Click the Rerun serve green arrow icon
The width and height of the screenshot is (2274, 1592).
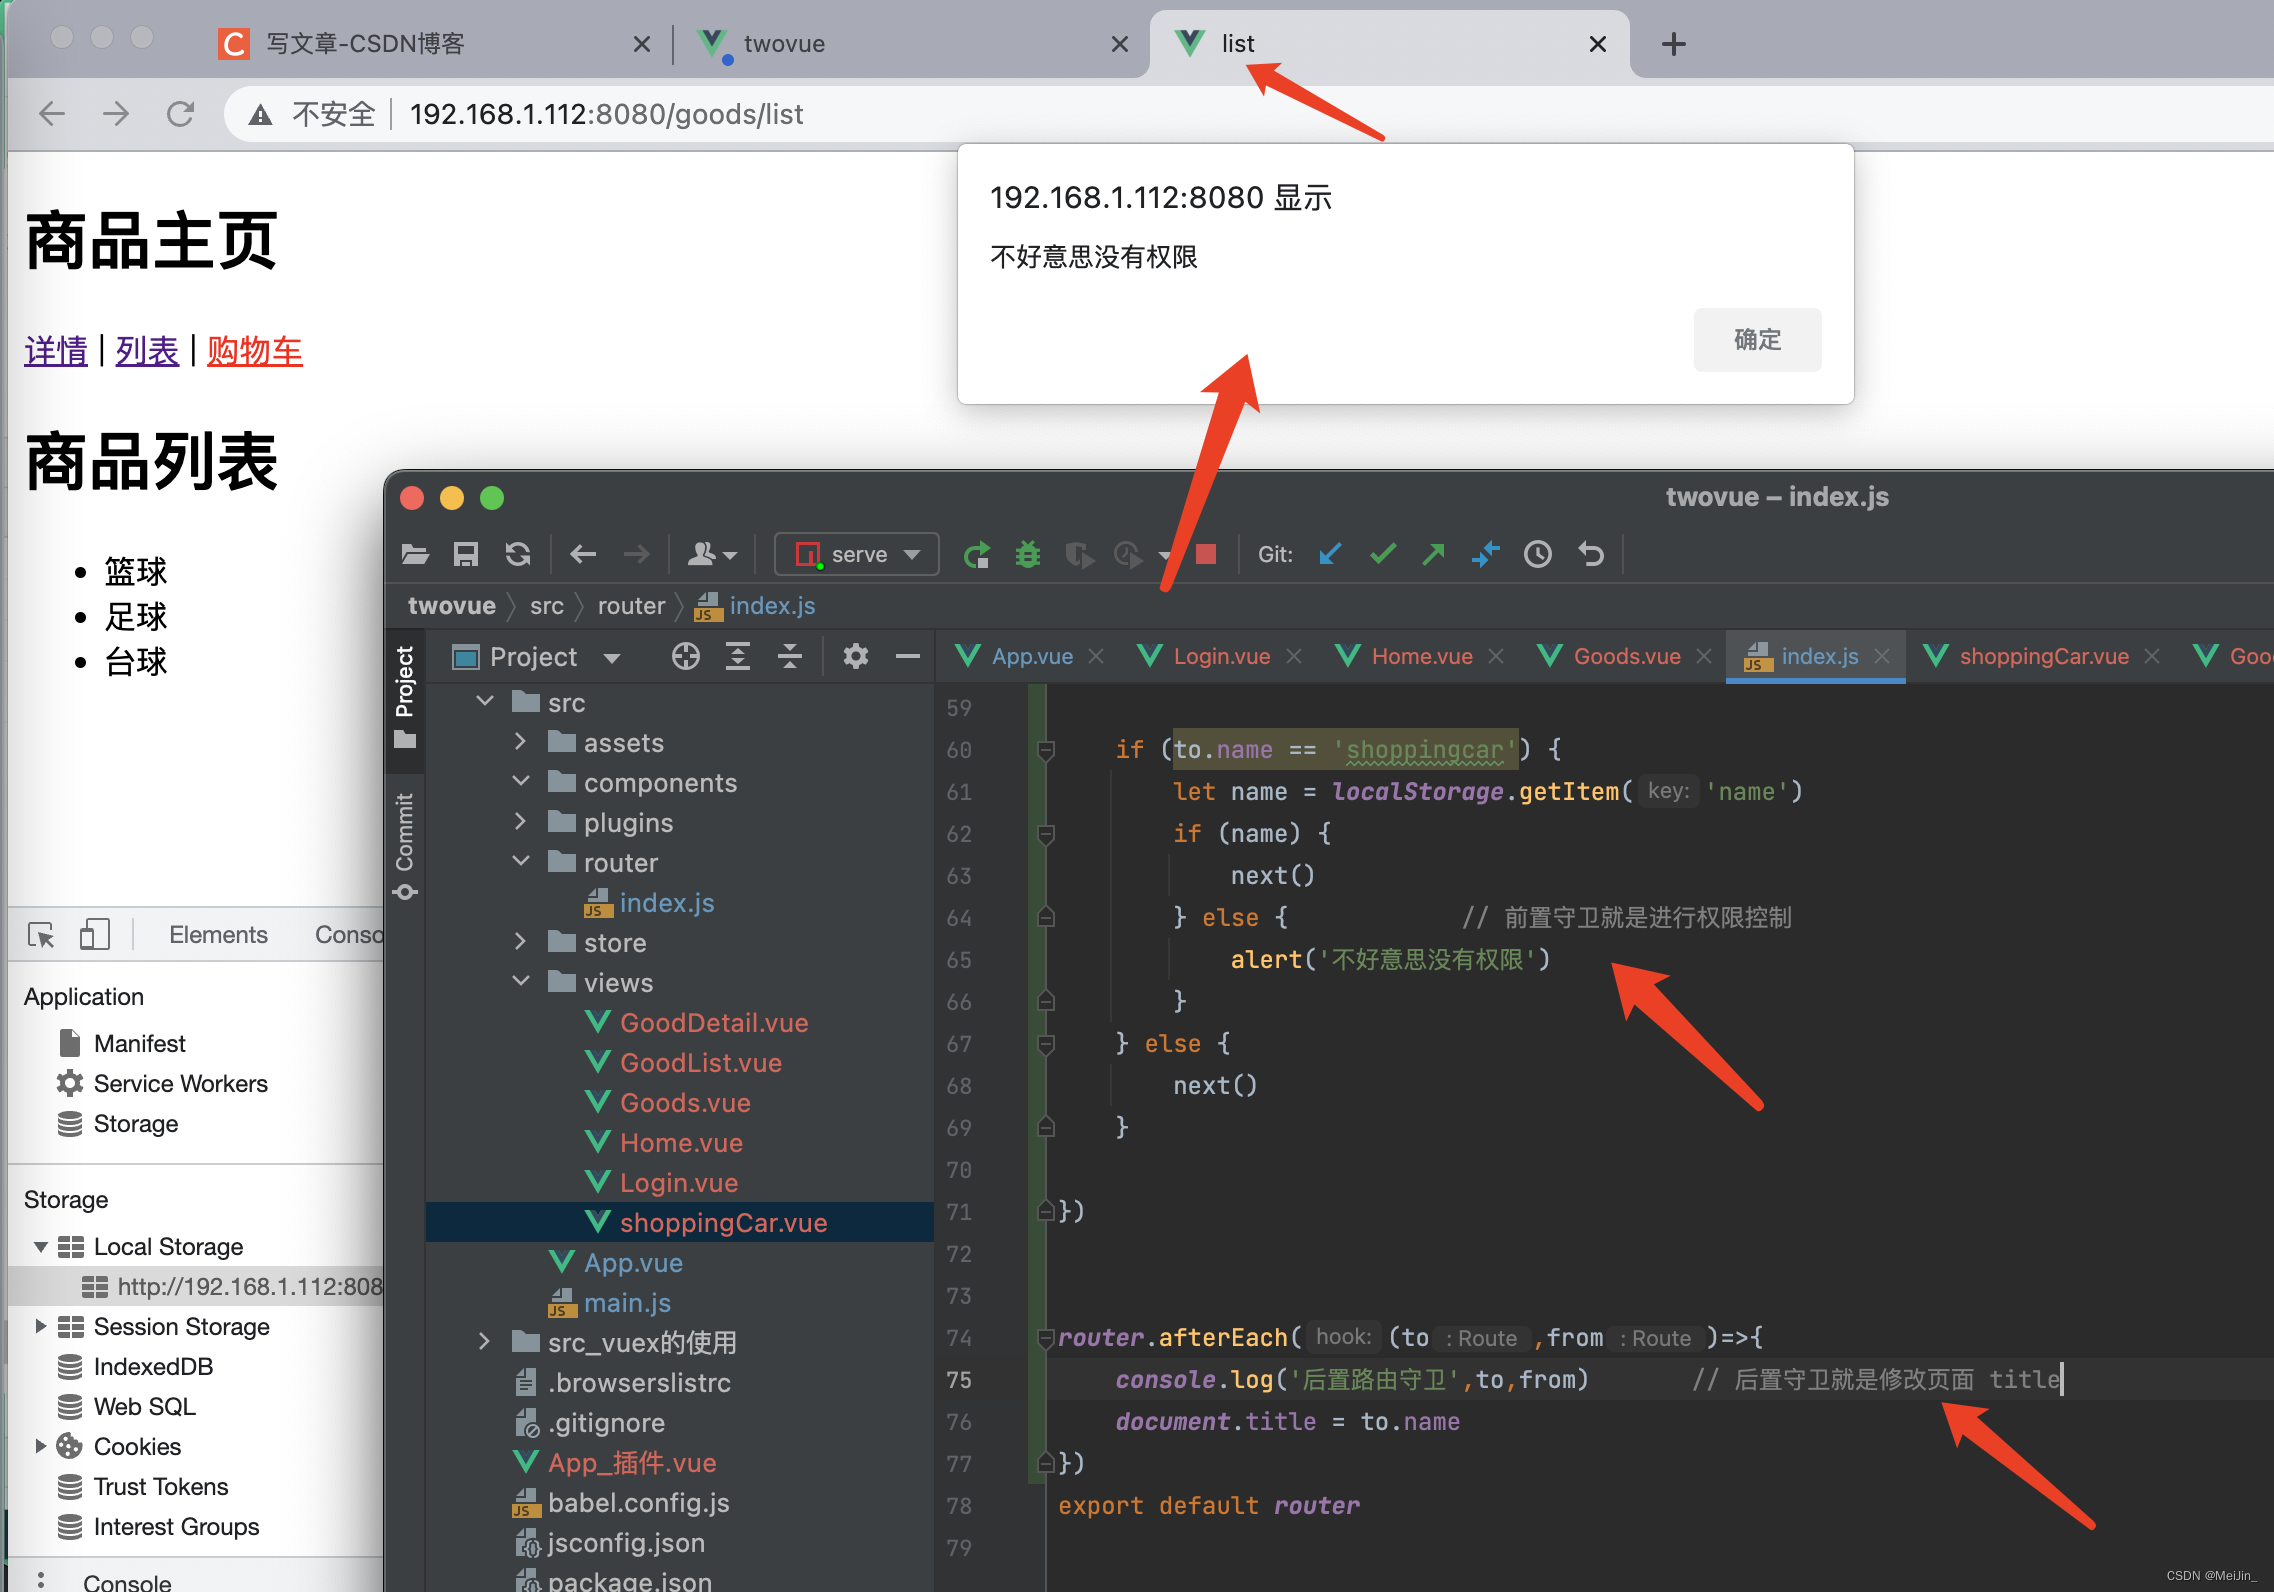coord(976,554)
